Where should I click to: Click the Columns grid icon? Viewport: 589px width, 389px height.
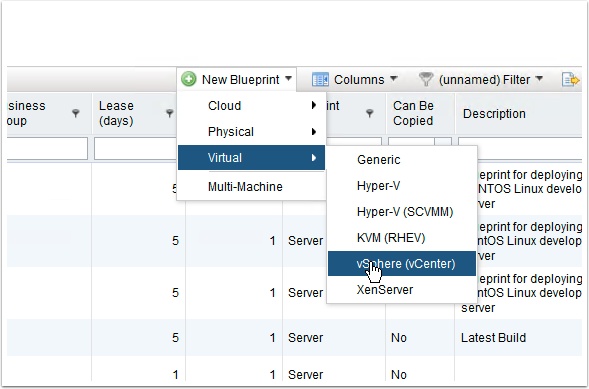(x=320, y=80)
